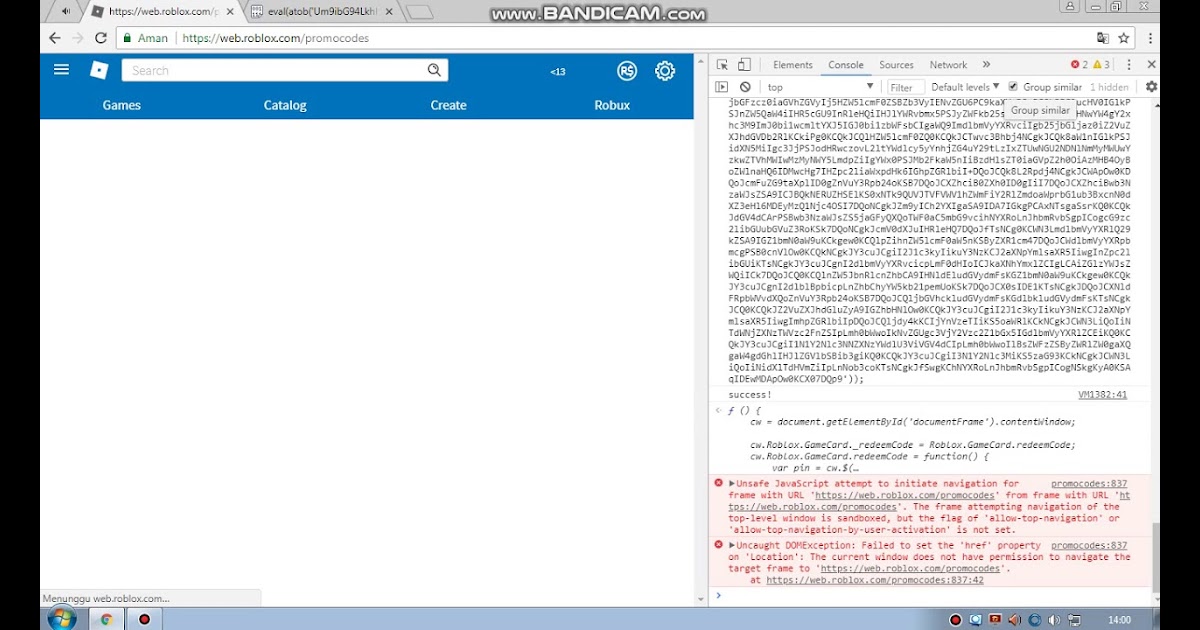The height and width of the screenshot is (630, 1200).
Task: Reload the page with the refresh icon
Action: [x=101, y=38]
